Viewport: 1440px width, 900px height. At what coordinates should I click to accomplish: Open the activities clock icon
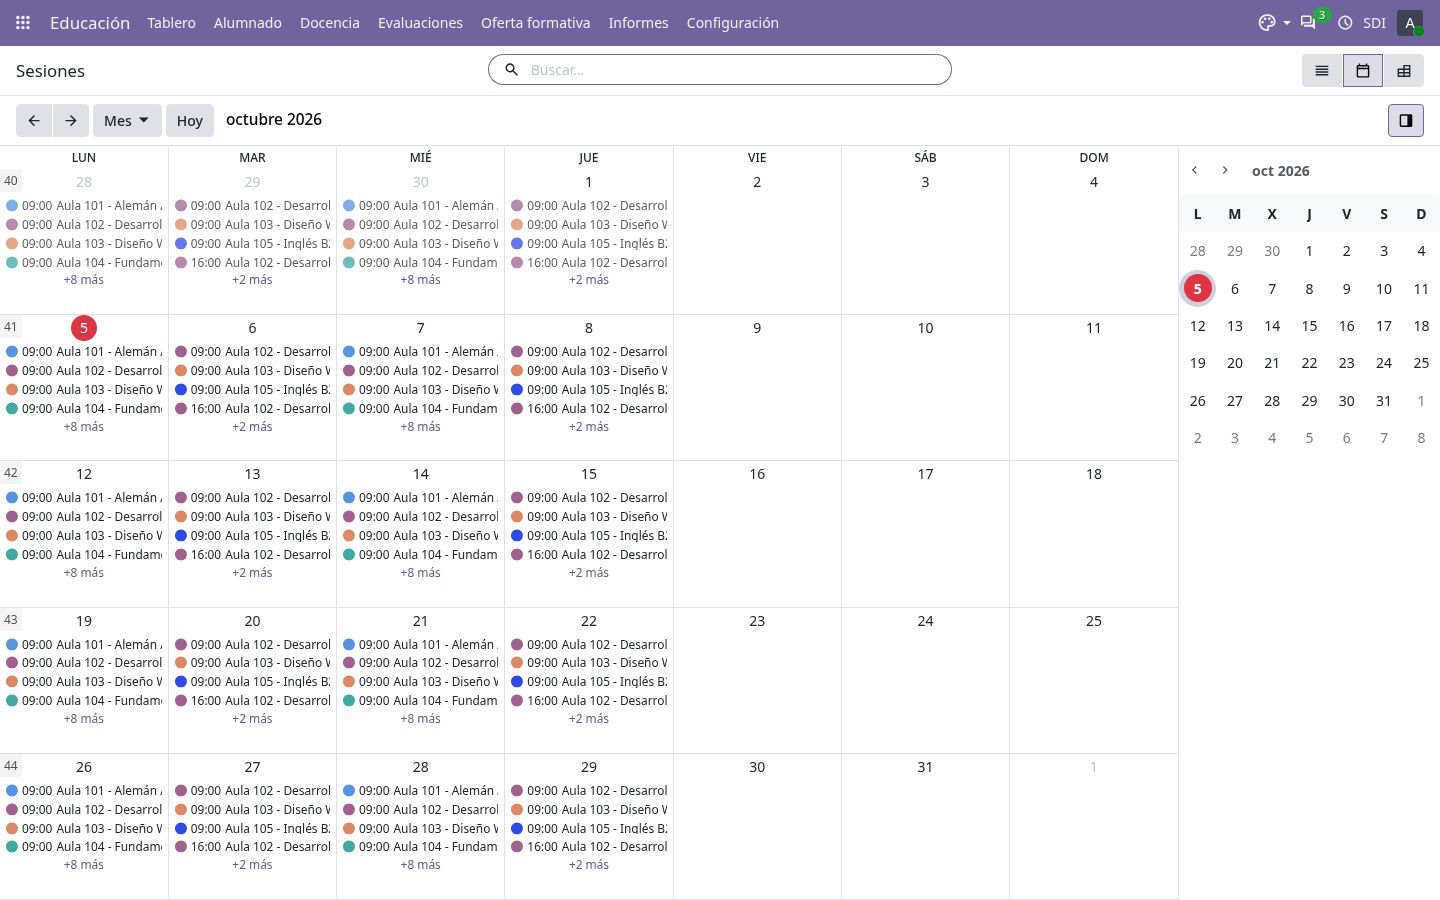[x=1345, y=22]
